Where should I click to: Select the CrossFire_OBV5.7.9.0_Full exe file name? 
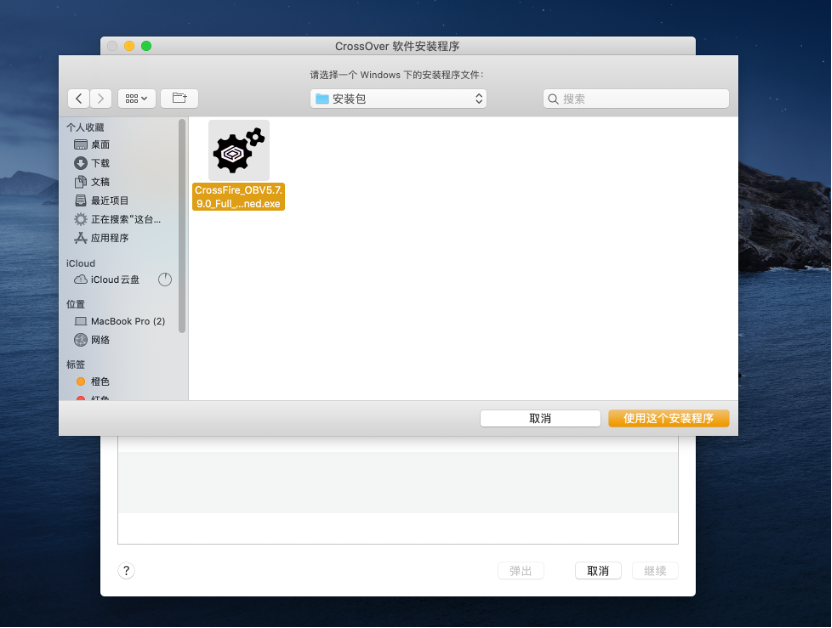238,197
